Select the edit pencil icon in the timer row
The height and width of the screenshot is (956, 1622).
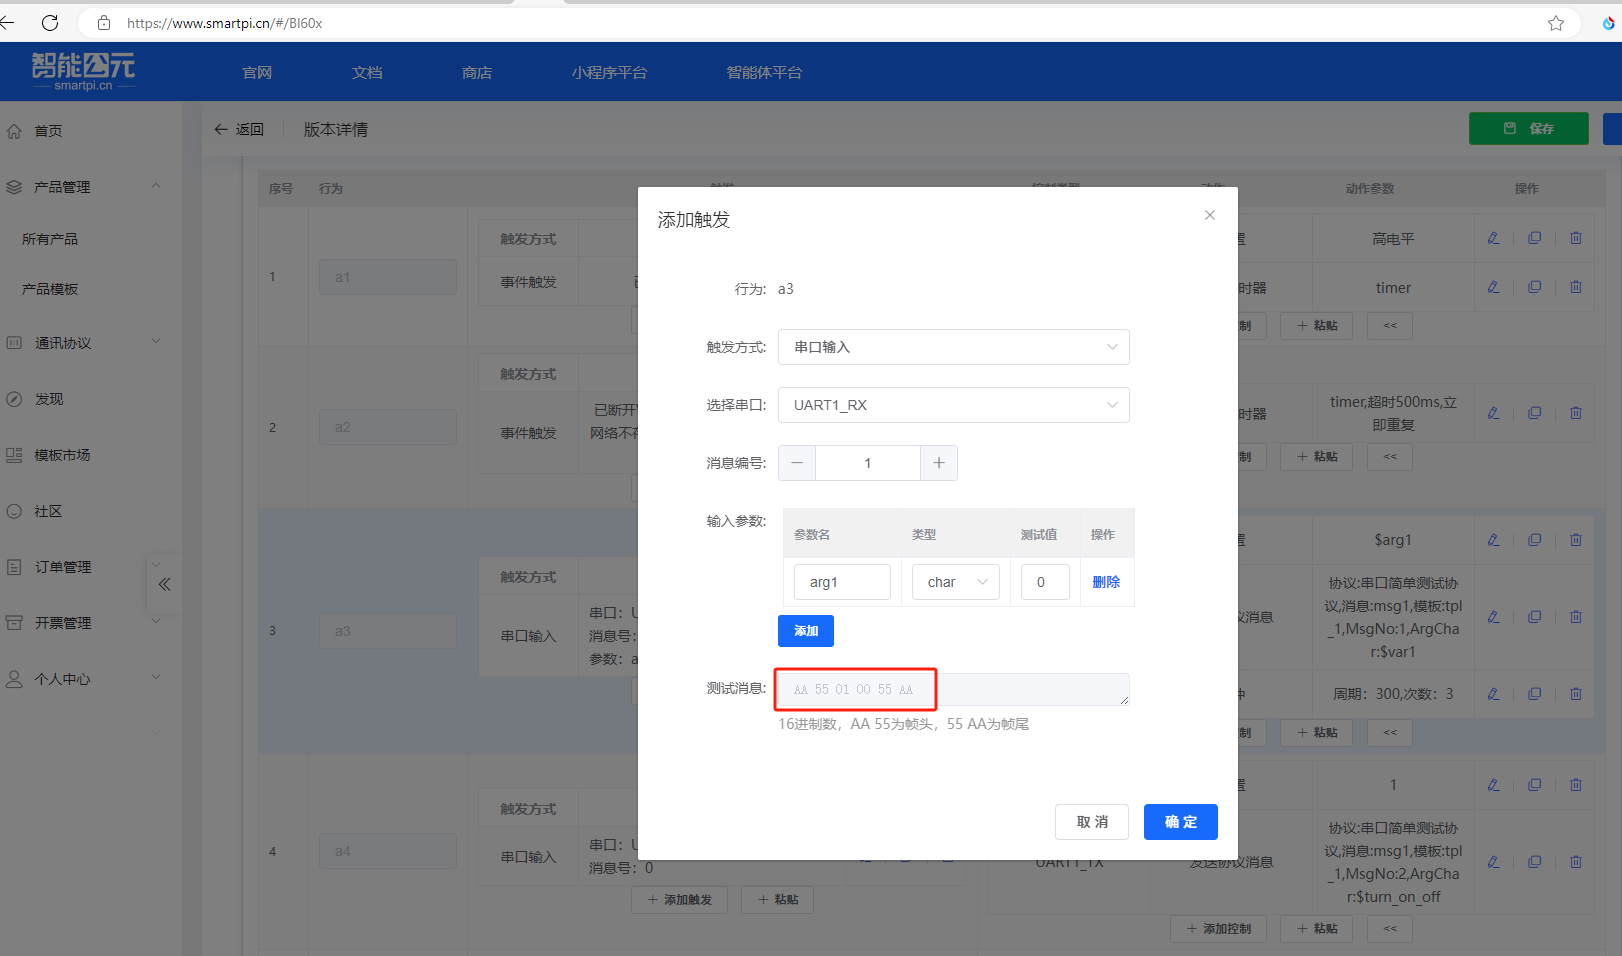pyautogui.click(x=1493, y=287)
